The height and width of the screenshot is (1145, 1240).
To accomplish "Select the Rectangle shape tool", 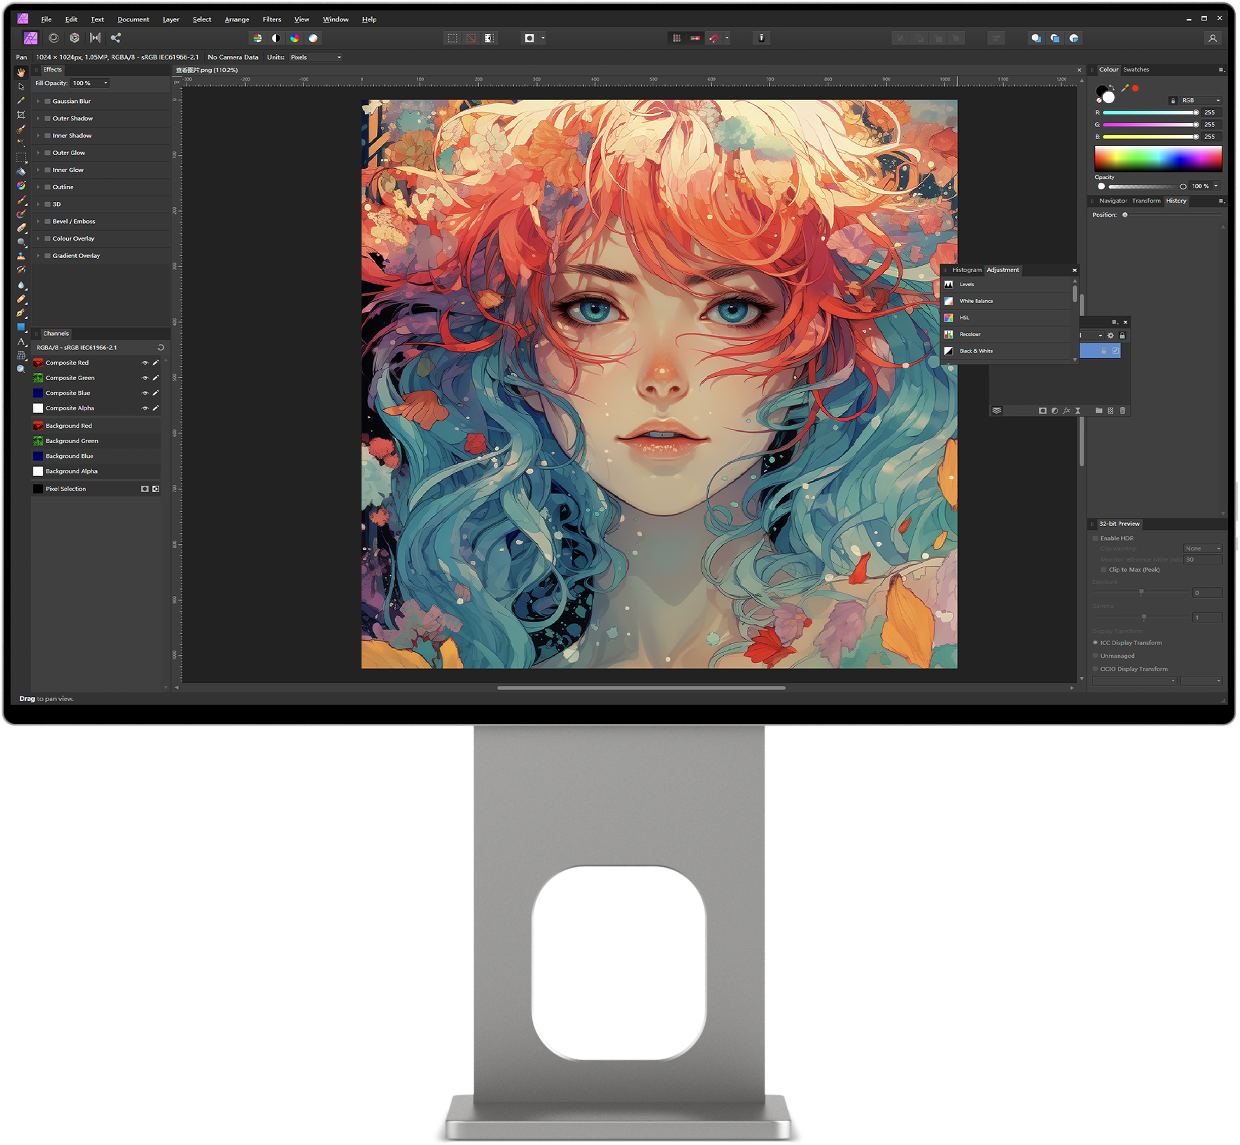I will (x=21, y=327).
